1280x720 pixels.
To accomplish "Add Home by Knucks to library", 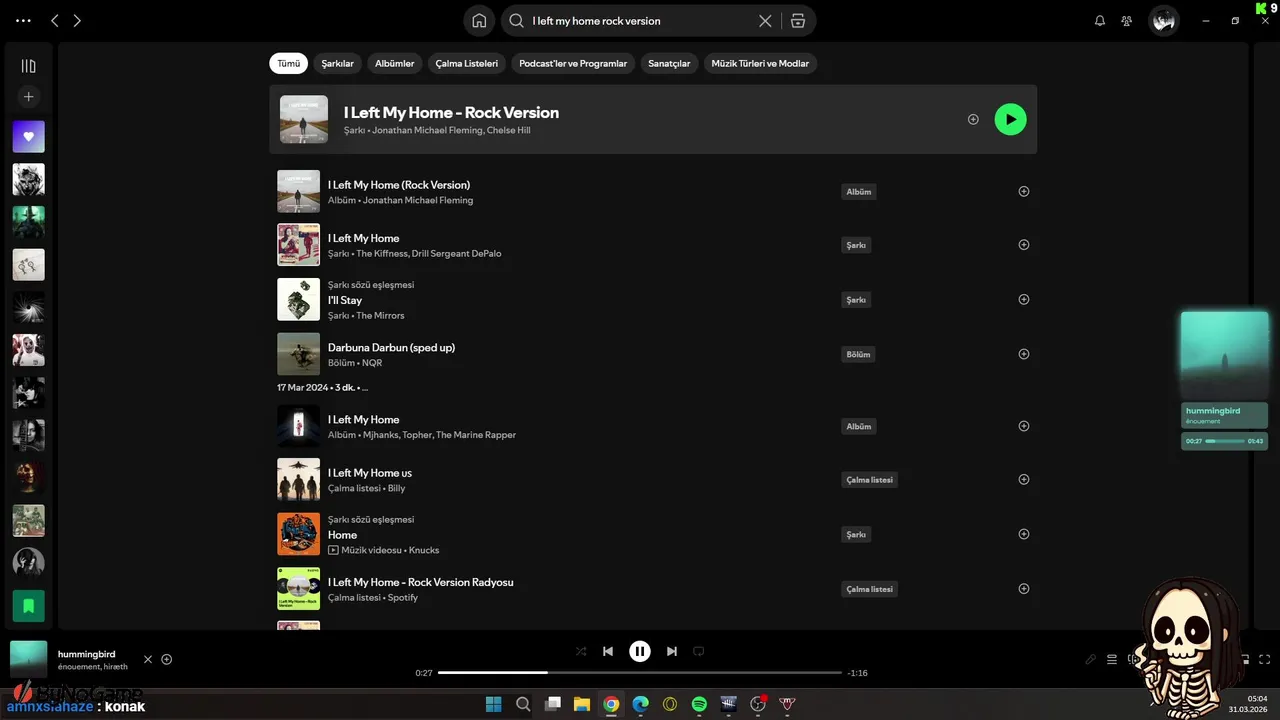I will click(x=1023, y=534).
